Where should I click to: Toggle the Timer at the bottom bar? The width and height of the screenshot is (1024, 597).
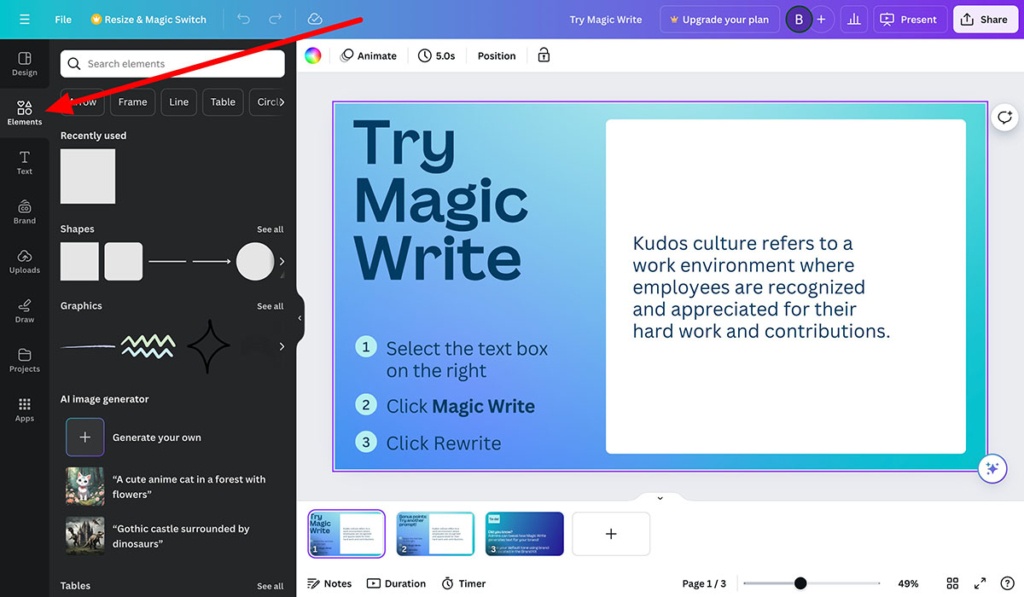point(463,583)
